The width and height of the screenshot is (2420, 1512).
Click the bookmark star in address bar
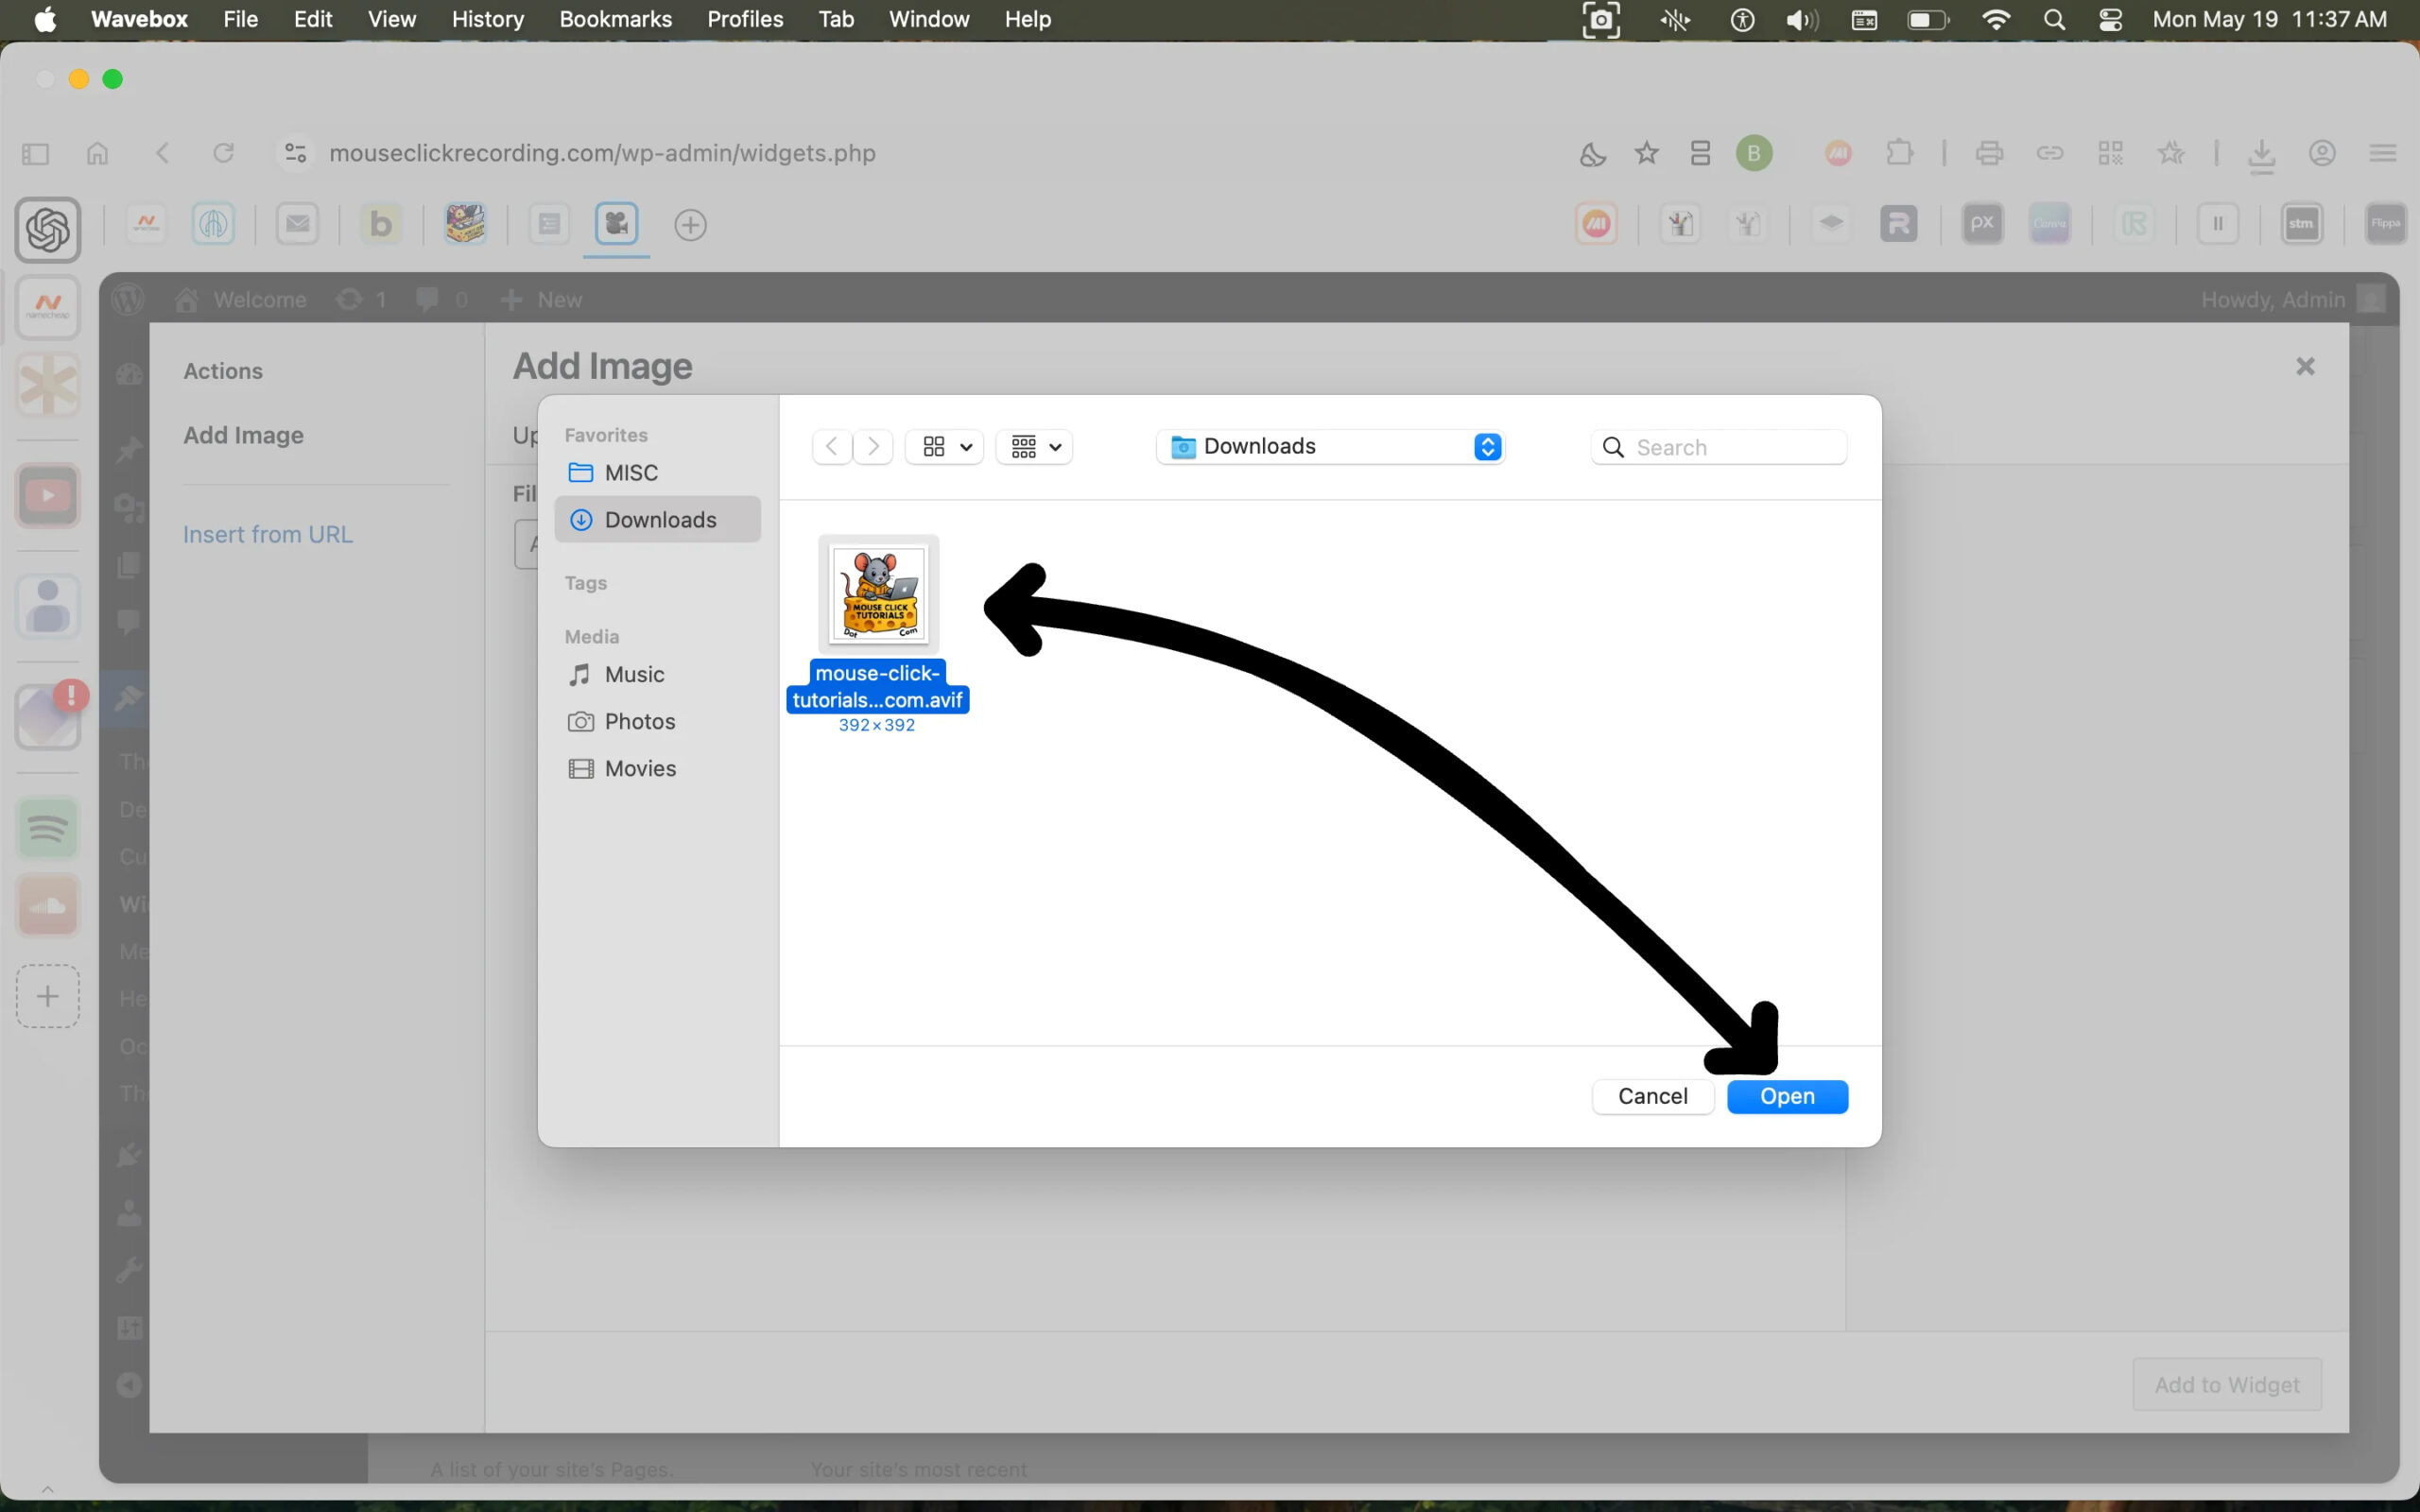(1646, 153)
